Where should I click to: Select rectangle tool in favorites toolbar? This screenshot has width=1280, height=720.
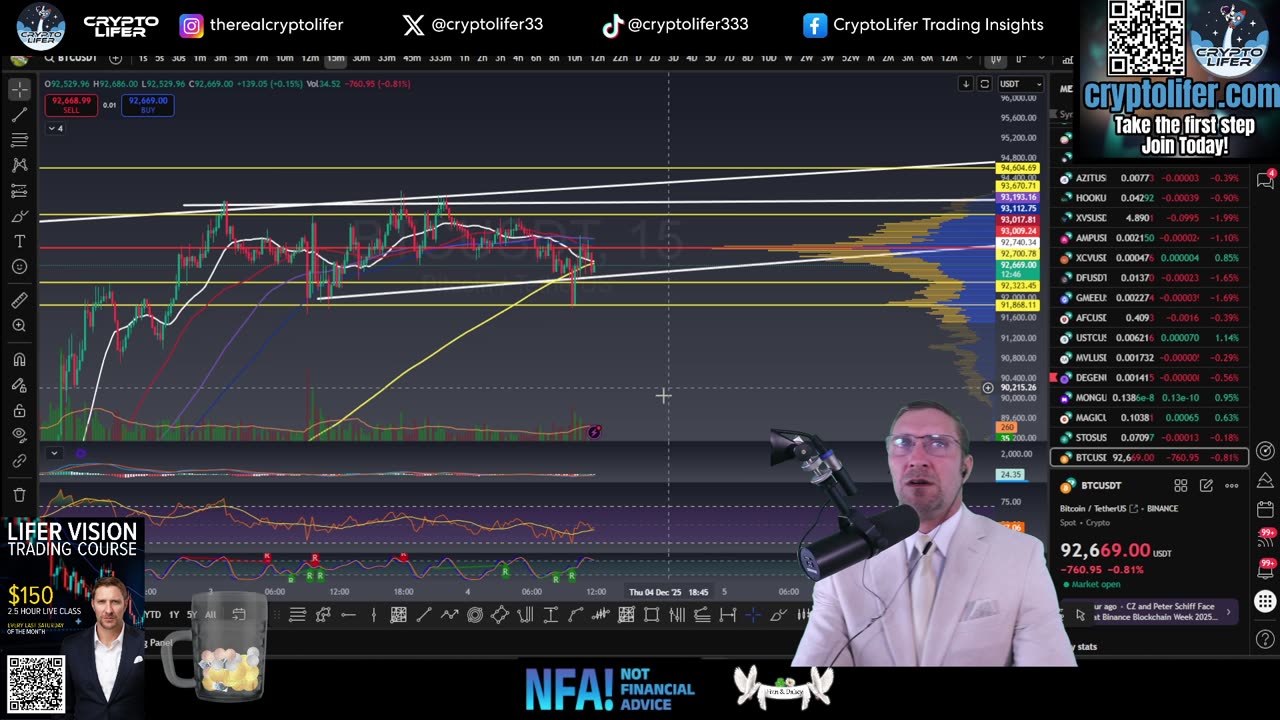[x=651, y=615]
